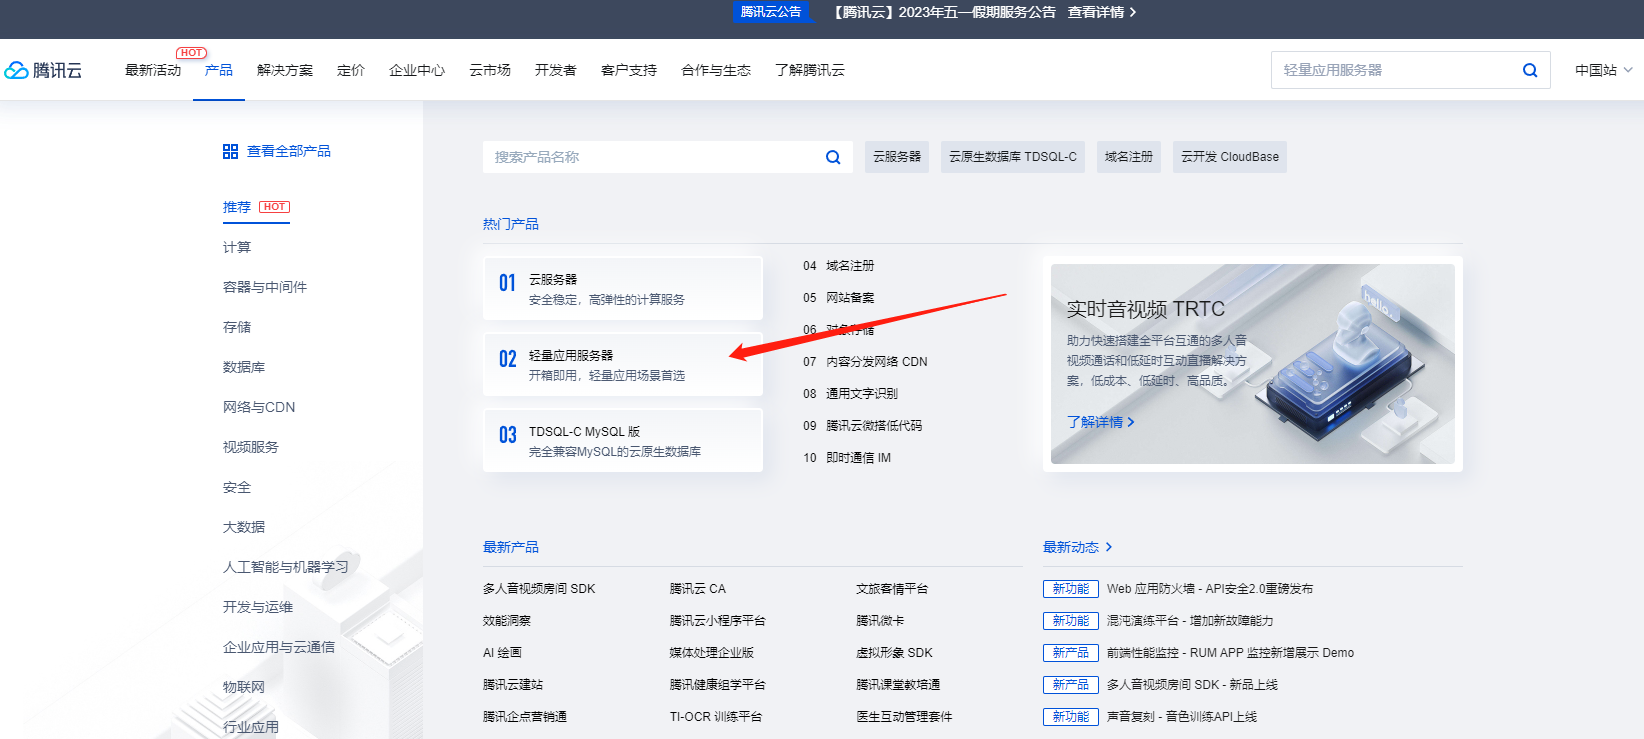Open 混沌演练平台 news item

point(1190,621)
